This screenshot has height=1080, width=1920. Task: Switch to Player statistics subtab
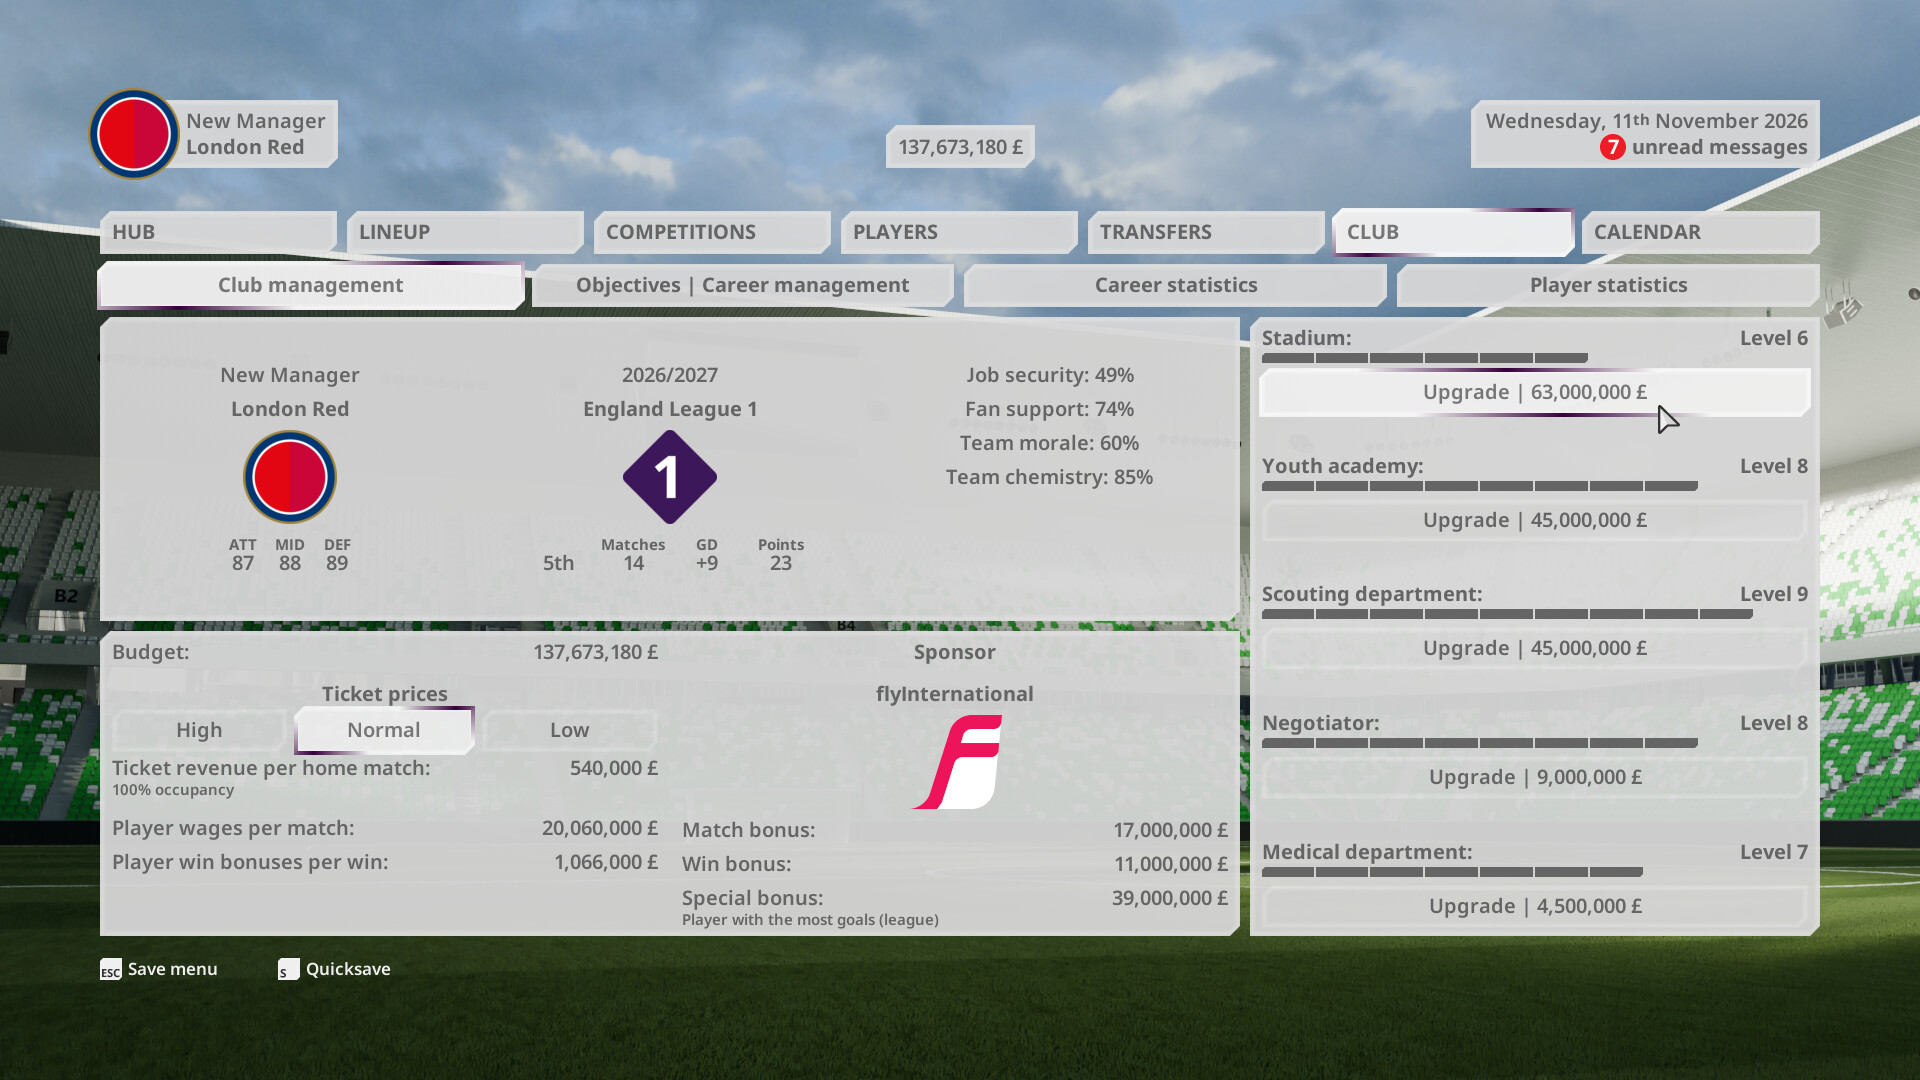1608,285
